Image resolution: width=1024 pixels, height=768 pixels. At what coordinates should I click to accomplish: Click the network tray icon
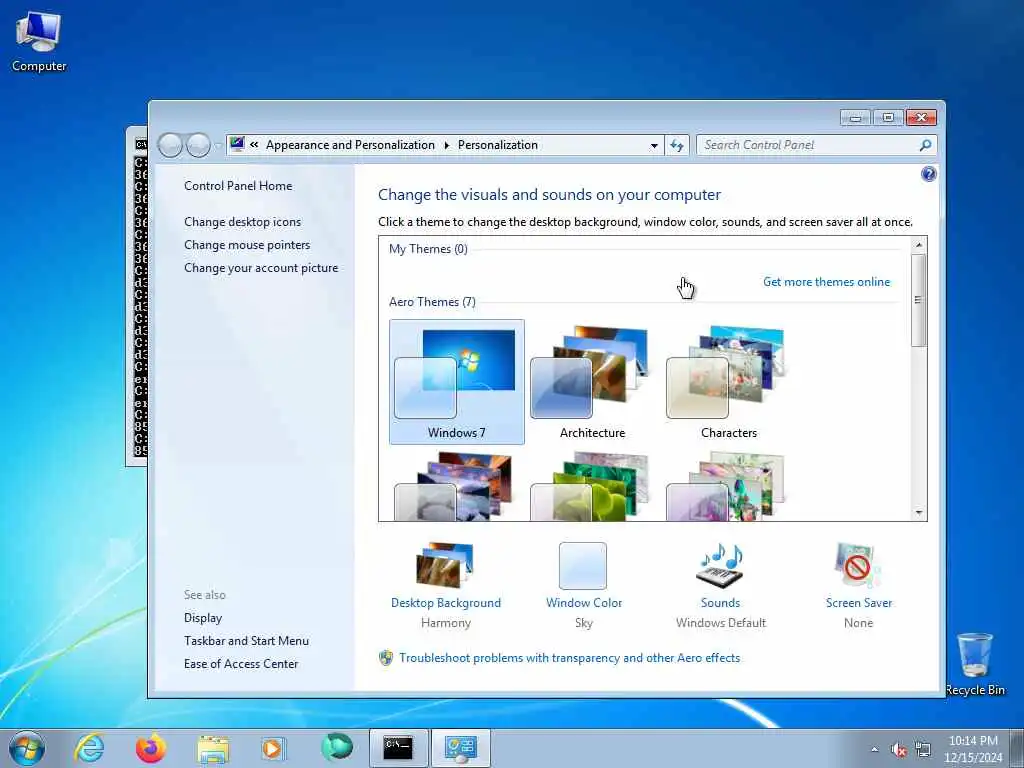pyautogui.click(x=923, y=750)
